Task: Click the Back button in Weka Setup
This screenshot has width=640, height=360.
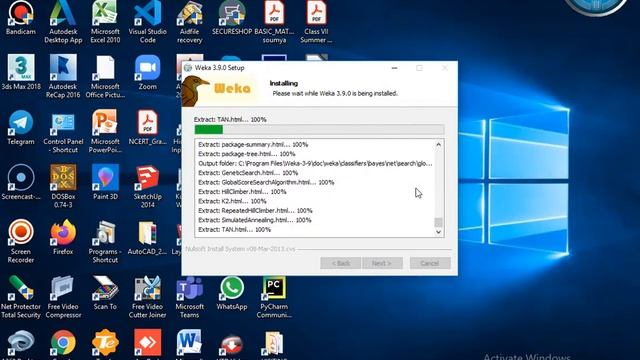Action: point(340,263)
